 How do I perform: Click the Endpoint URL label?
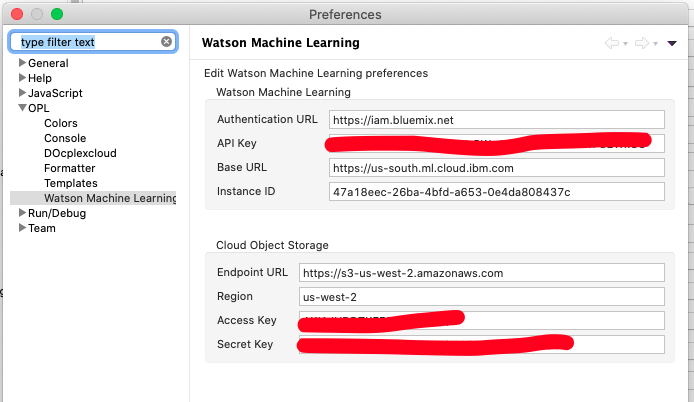tap(252, 272)
